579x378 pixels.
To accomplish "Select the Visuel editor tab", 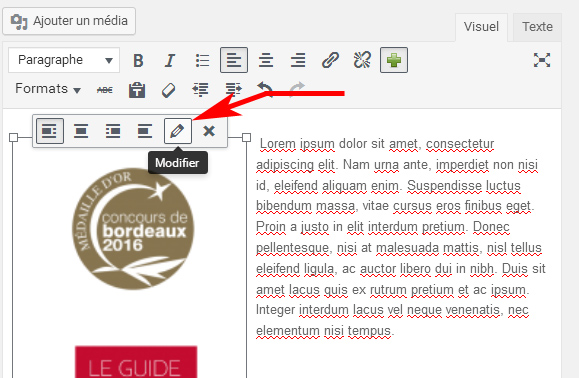I will click(x=481, y=27).
